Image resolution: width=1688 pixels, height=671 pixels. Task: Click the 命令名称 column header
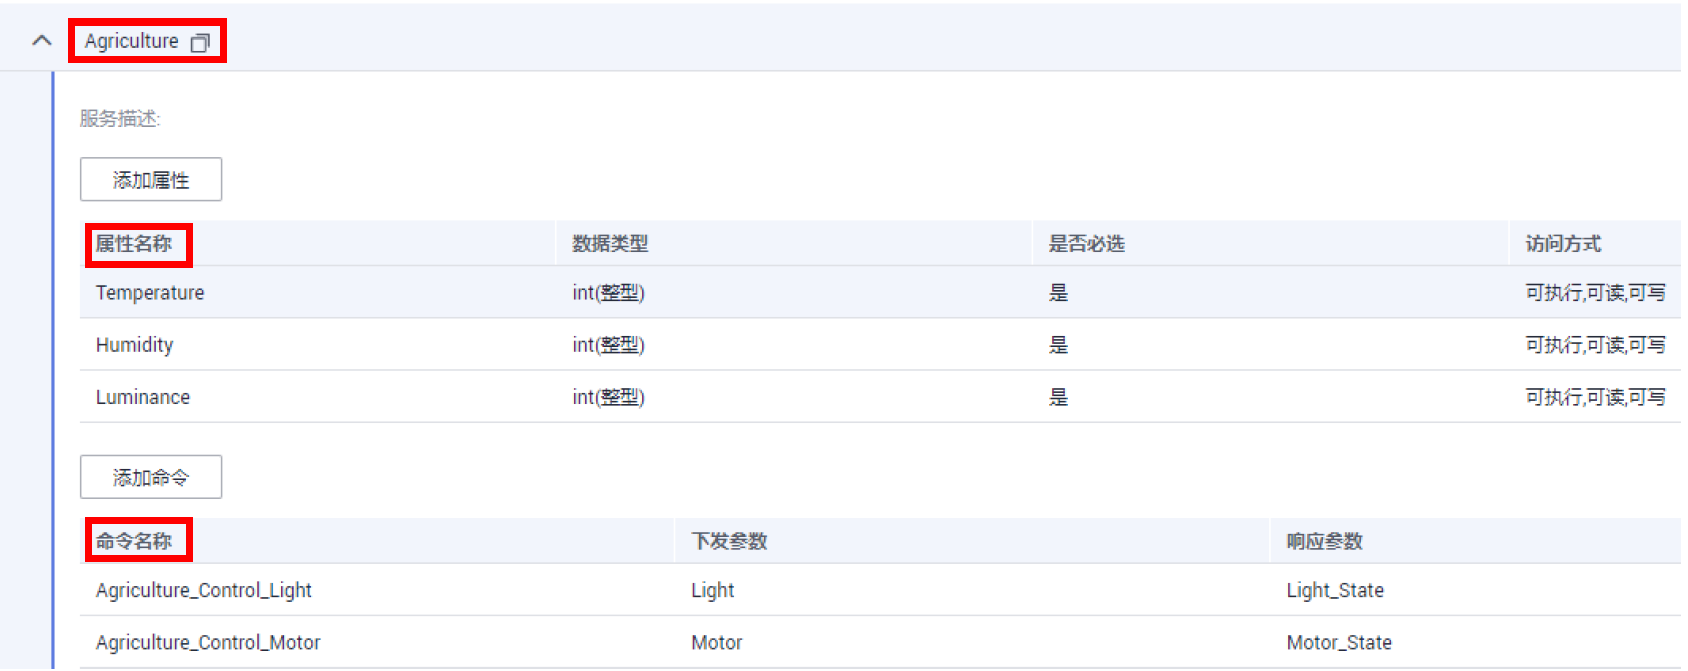point(134,541)
